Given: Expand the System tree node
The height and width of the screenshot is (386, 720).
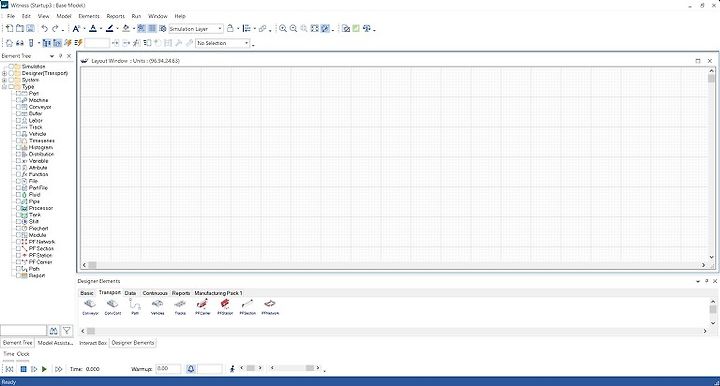Looking at the screenshot, I should pos(5,80).
